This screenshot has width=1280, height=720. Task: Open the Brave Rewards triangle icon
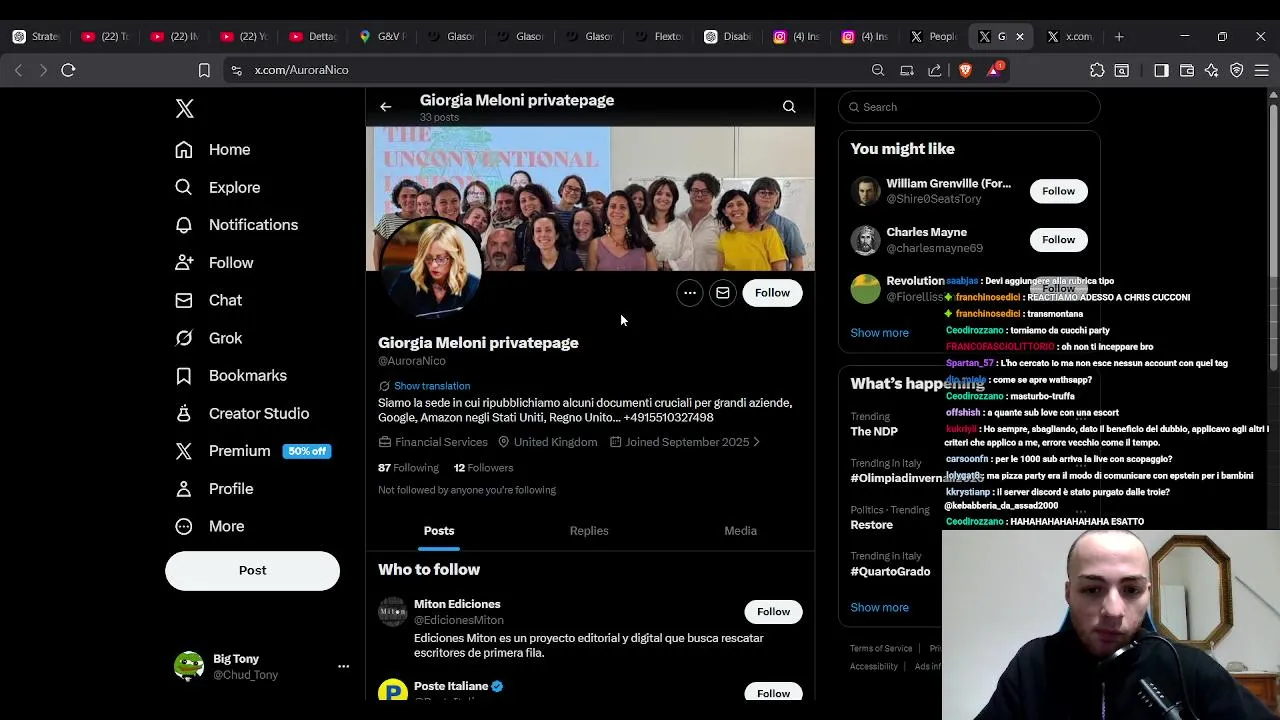coord(995,69)
